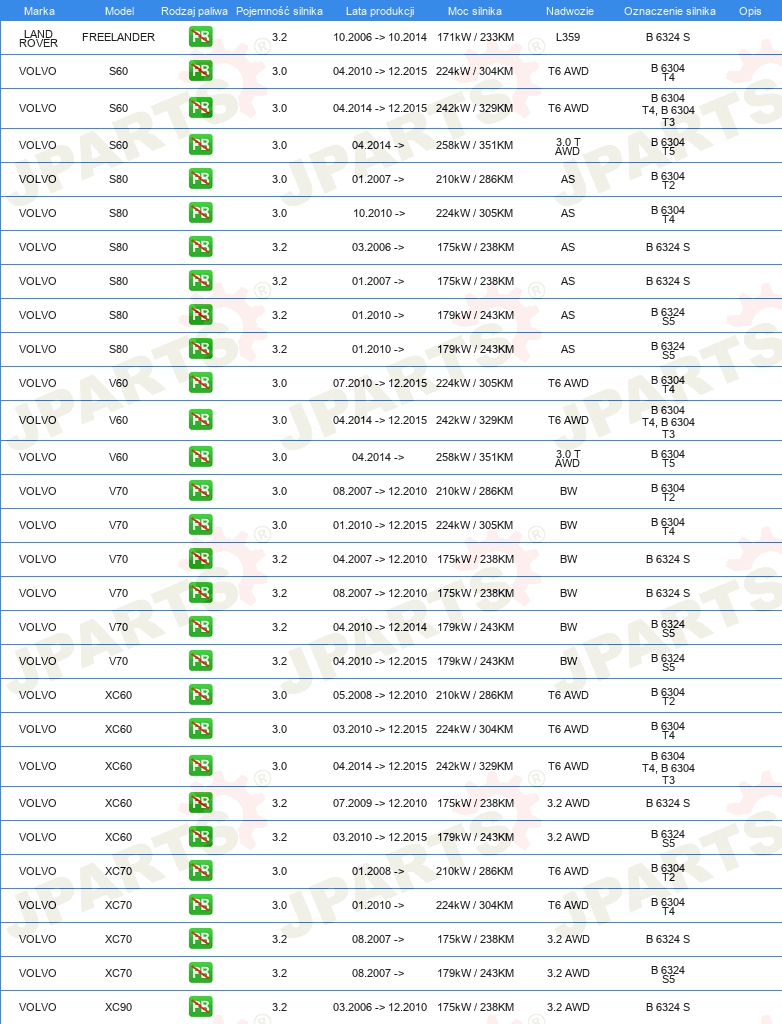Screen dimensions: 782x1024
Task: Click the 'Opis' column header
Action: [750, 11]
